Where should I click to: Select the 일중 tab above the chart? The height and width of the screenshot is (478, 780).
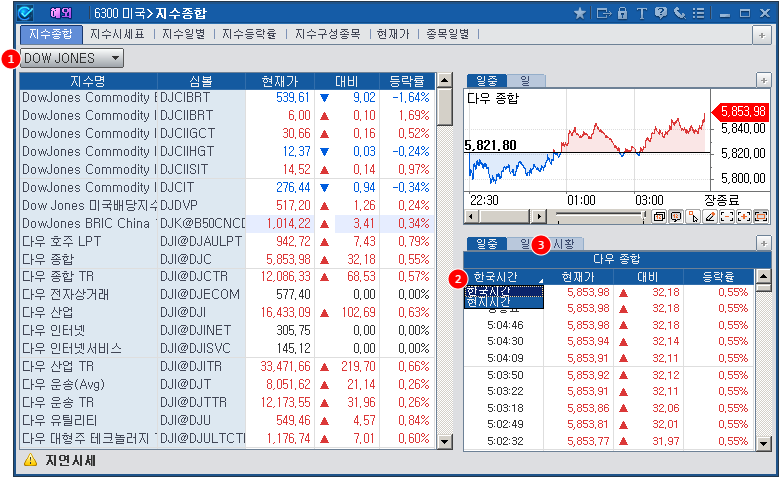tap(486, 81)
